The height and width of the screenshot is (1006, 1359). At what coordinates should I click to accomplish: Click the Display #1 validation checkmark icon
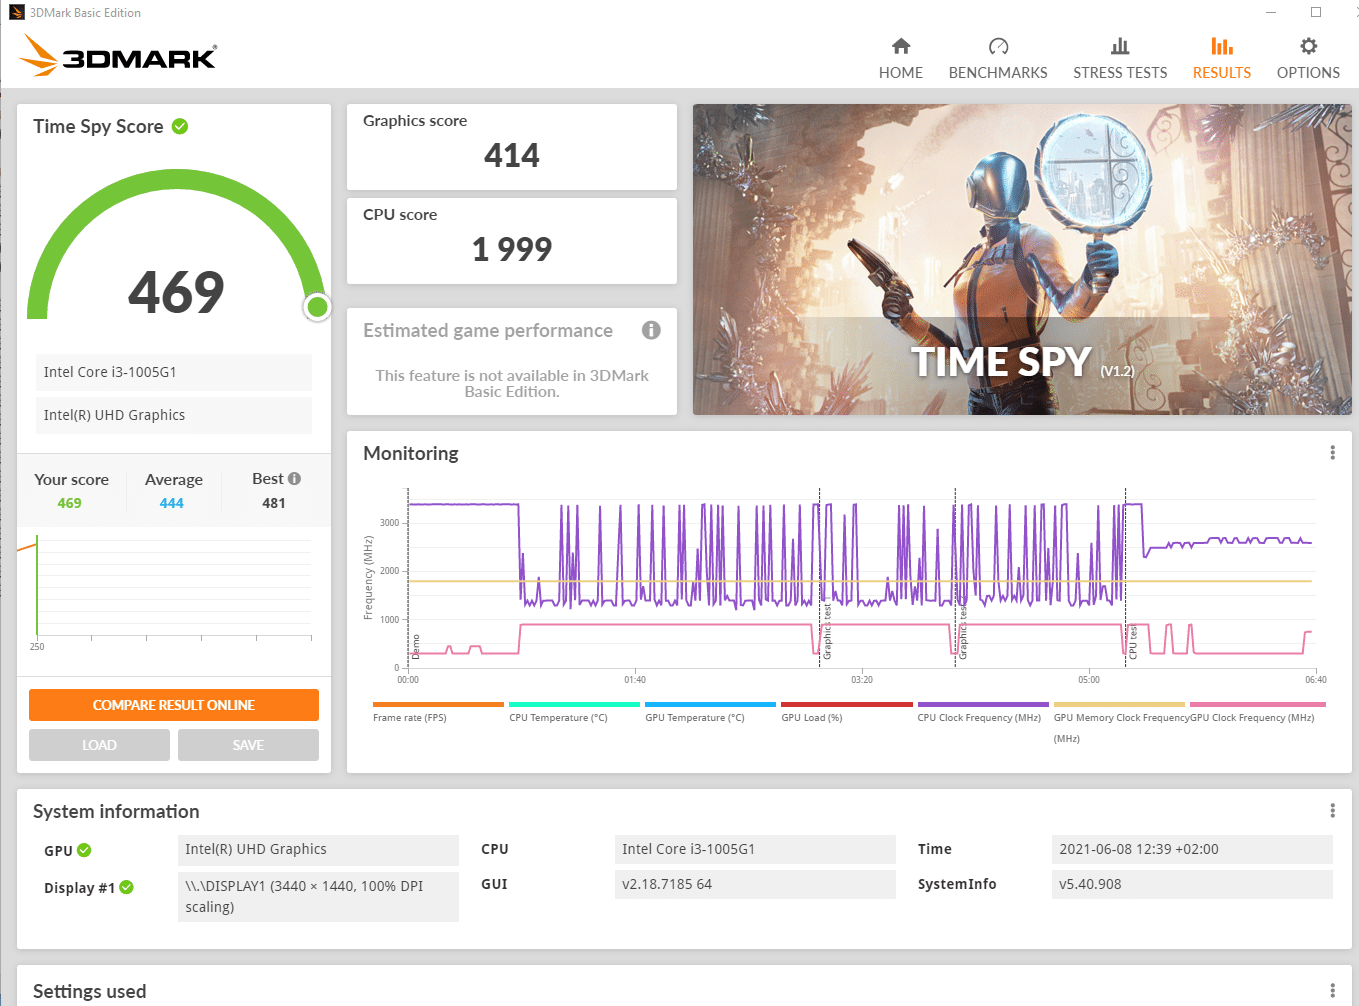click(126, 887)
